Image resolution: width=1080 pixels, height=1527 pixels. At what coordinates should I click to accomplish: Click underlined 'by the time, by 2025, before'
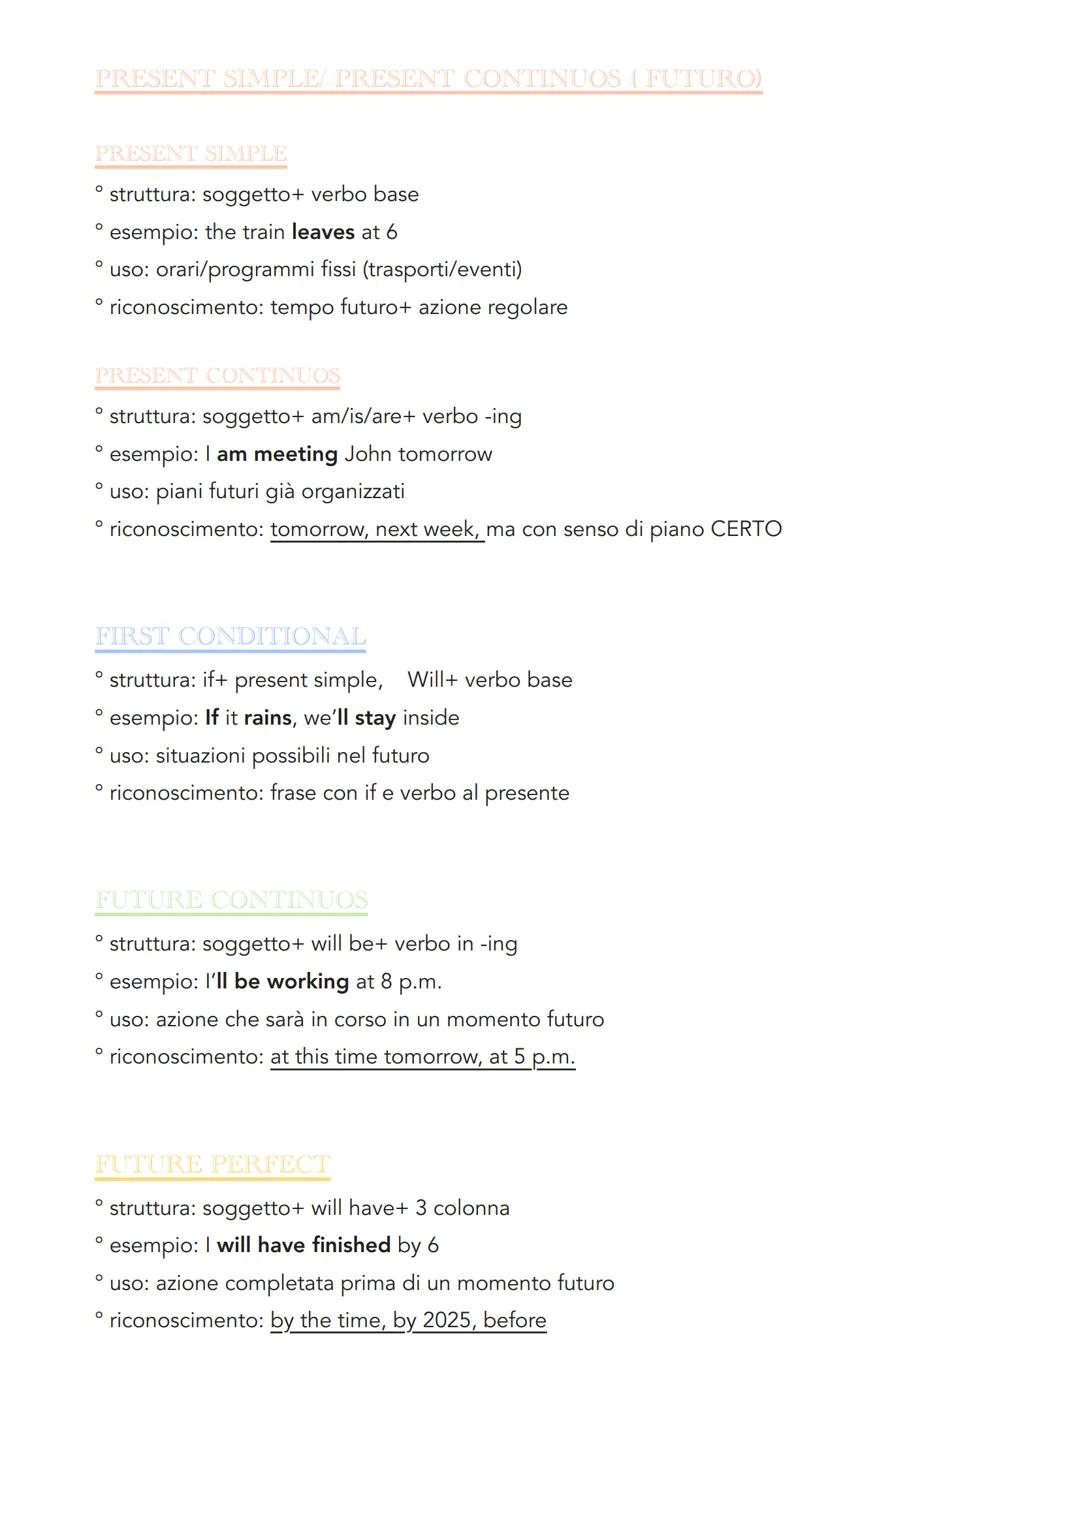click(x=408, y=1320)
